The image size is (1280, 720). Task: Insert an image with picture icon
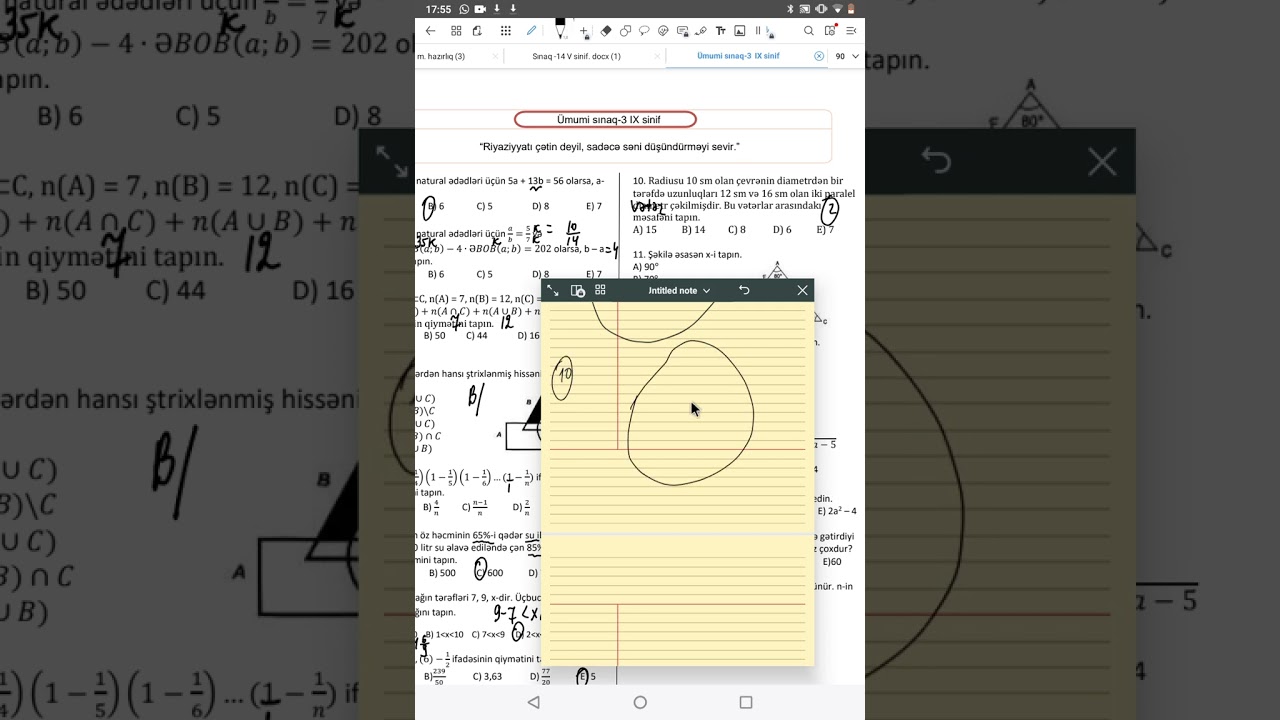click(x=740, y=31)
